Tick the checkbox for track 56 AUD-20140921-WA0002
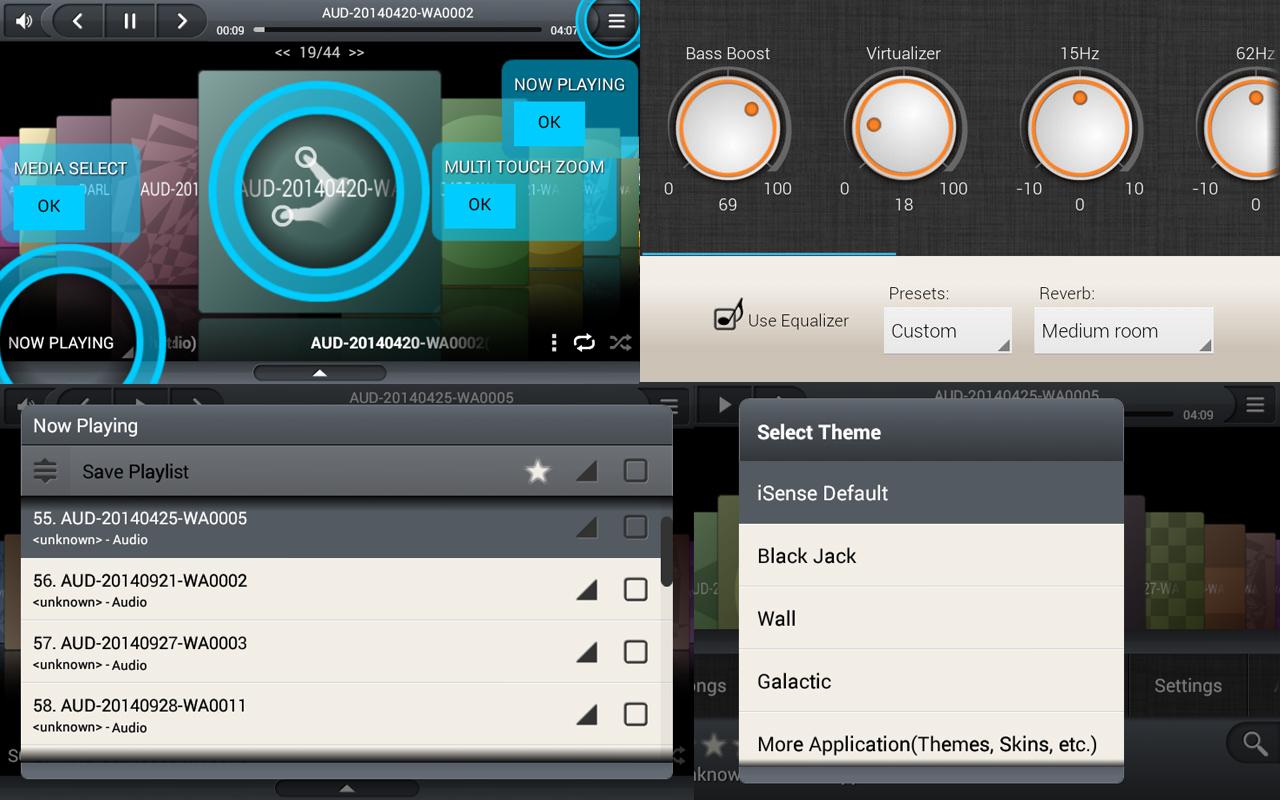Viewport: 1280px width, 800px height. click(636, 590)
